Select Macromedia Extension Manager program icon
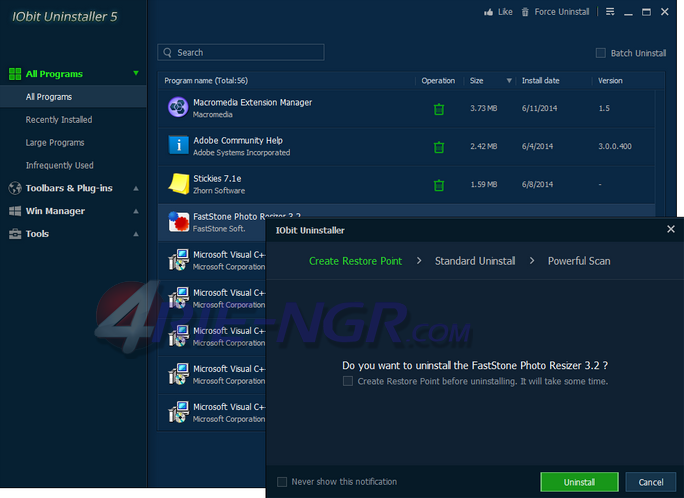Viewport: 684px width, 498px height. point(178,107)
